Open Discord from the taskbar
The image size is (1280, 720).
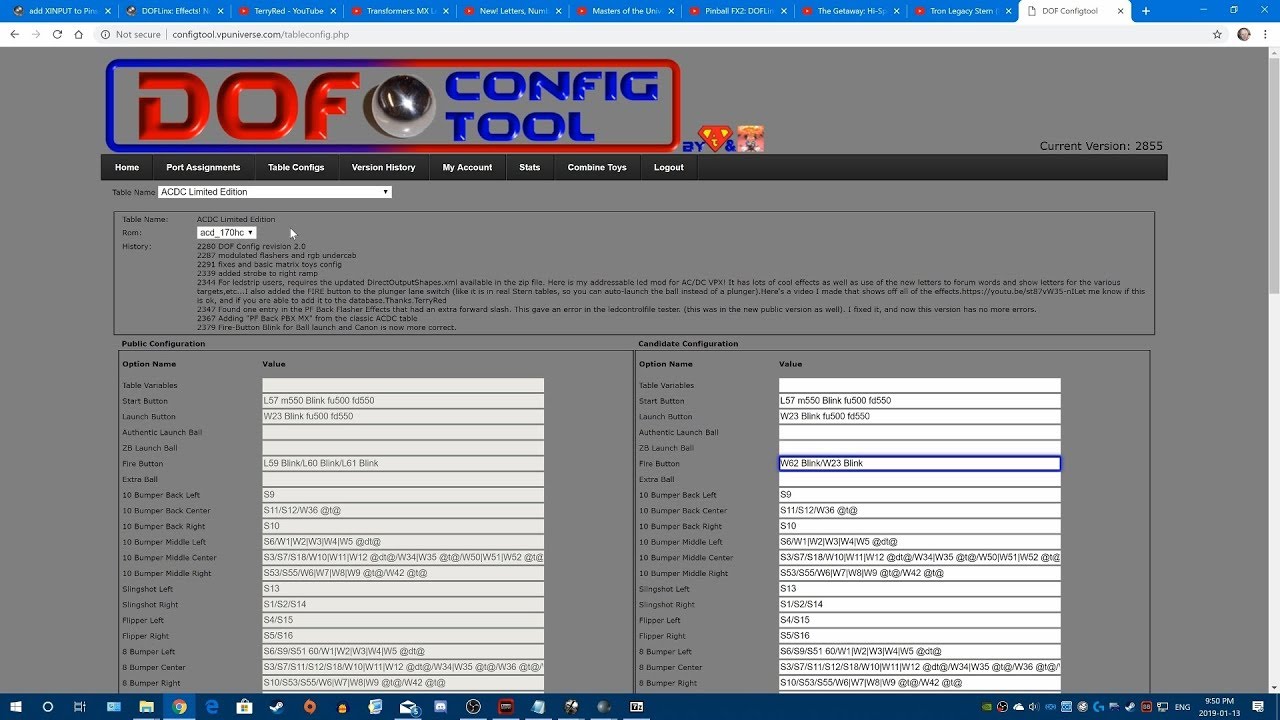point(440,706)
